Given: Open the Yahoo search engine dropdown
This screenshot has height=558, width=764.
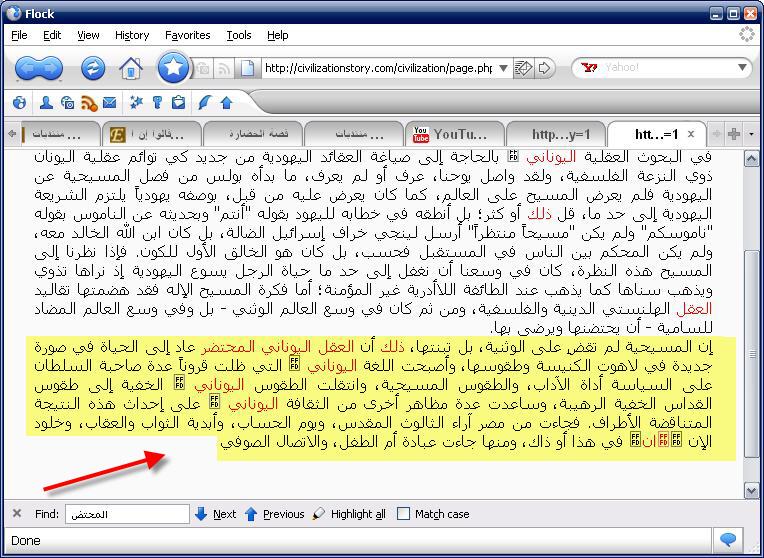Looking at the screenshot, I should [x=742, y=68].
